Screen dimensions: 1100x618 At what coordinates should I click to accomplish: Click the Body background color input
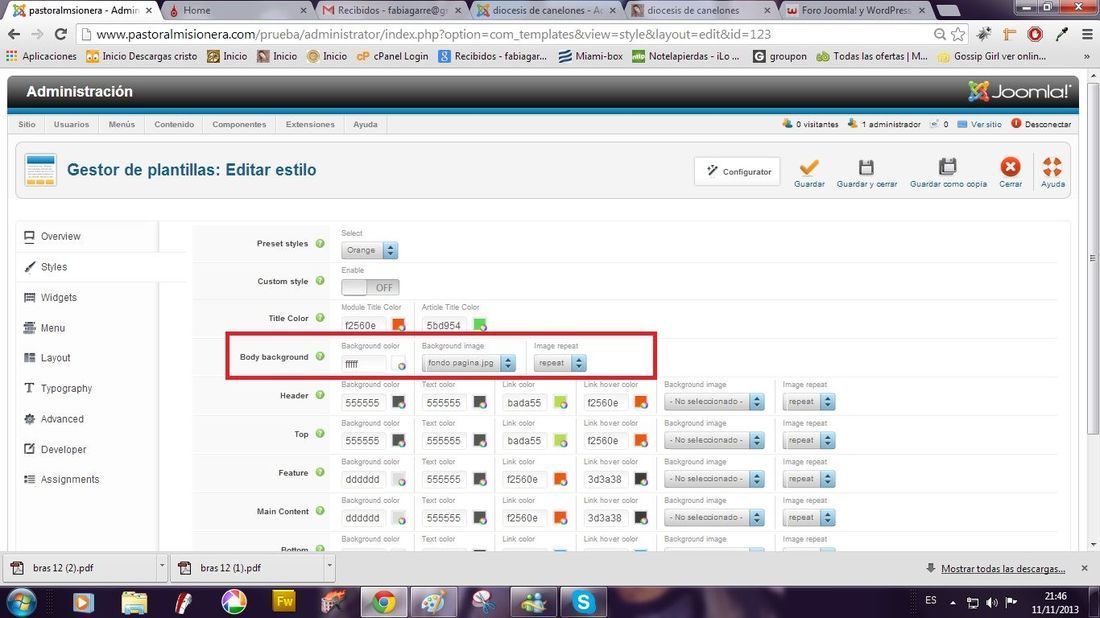pyautogui.click(x=363, y=364)
